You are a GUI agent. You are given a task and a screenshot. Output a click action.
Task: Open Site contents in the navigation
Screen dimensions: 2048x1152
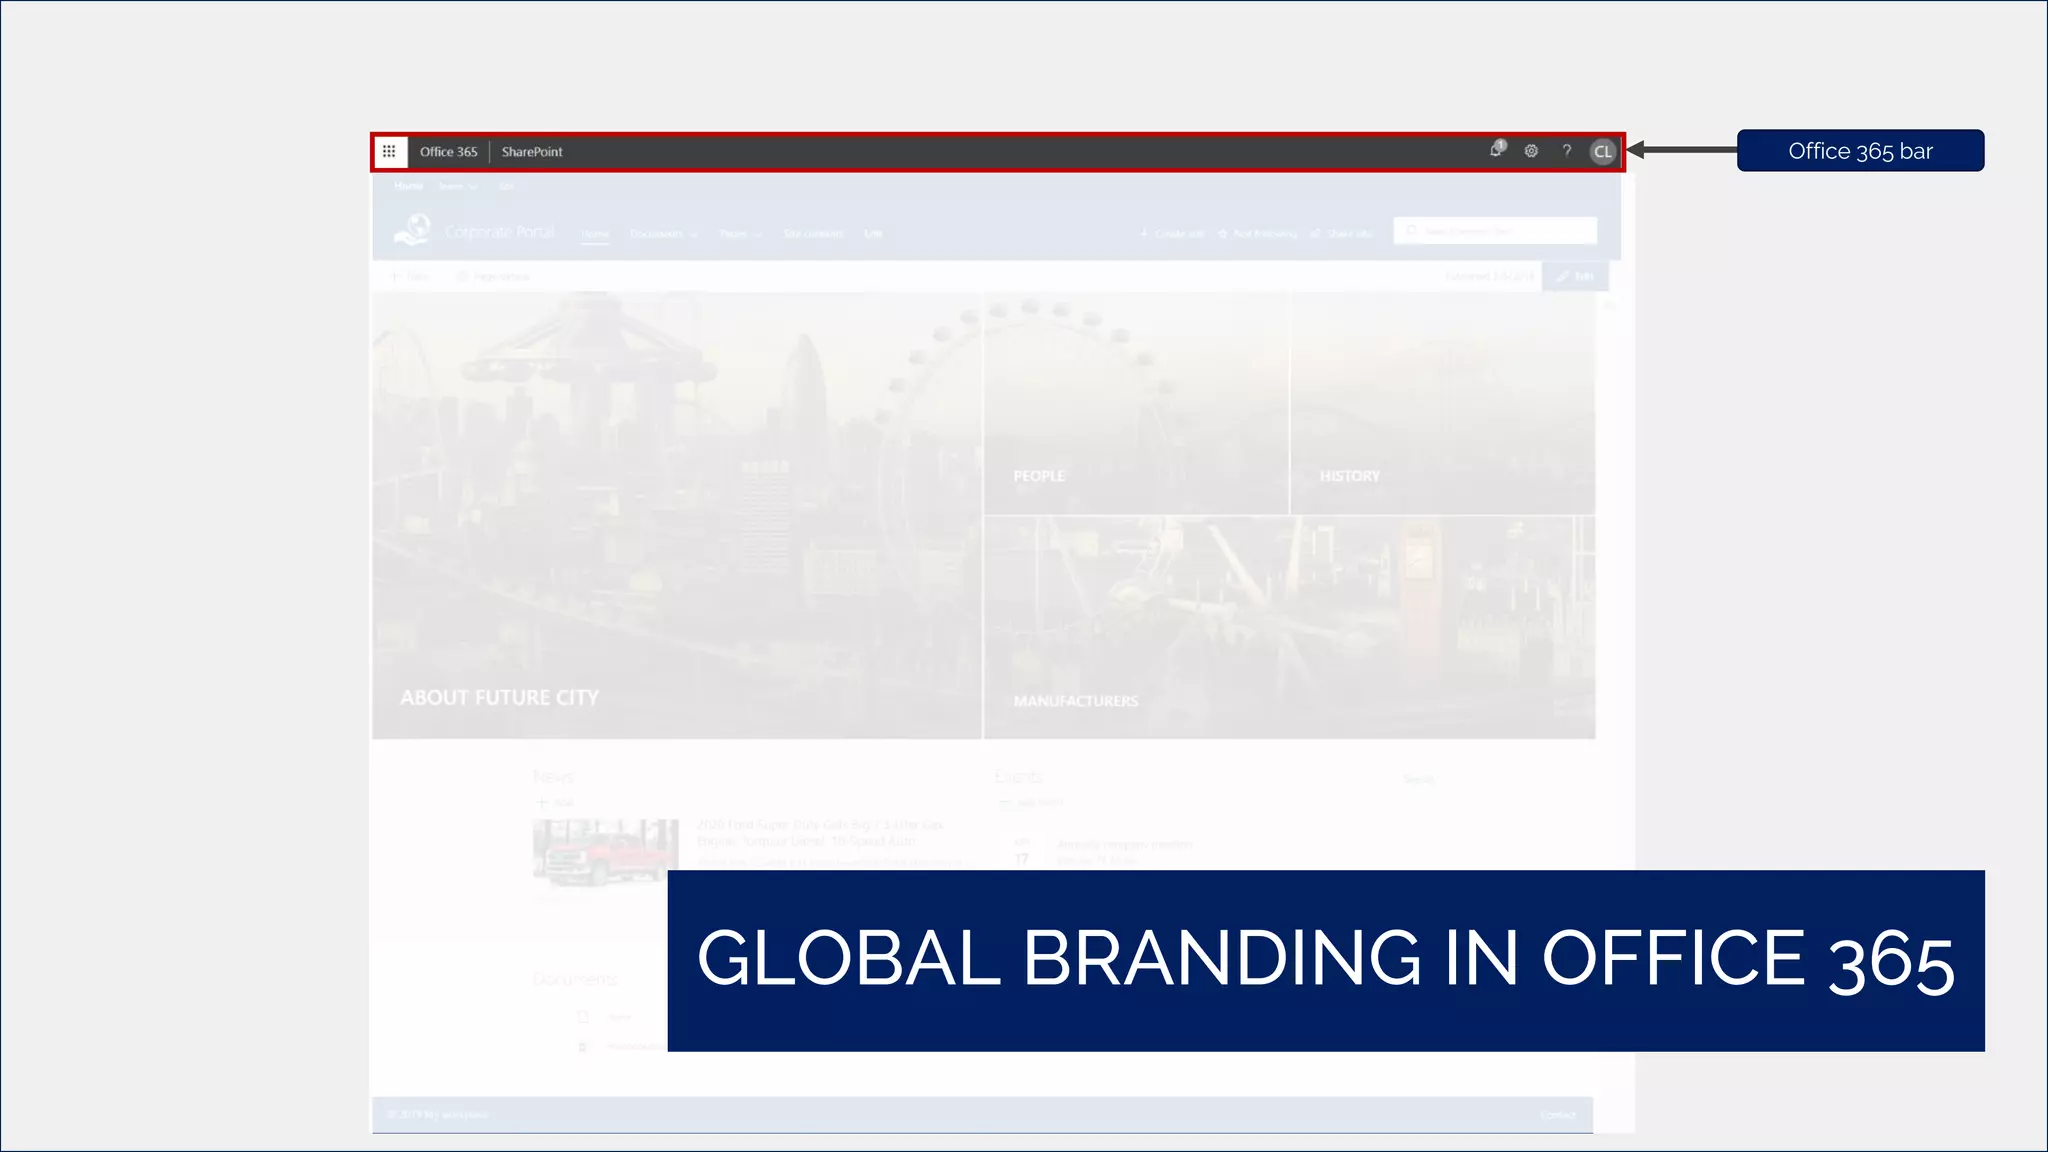coord(813,234)
